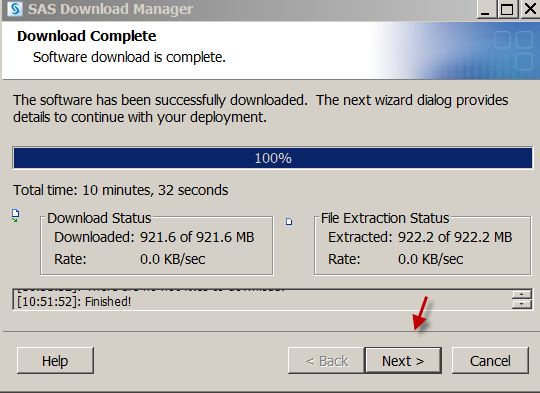Click the file extraction document icon
This screenshot has width=540, height=393.
pyautogui.click(x=289, y=221)
